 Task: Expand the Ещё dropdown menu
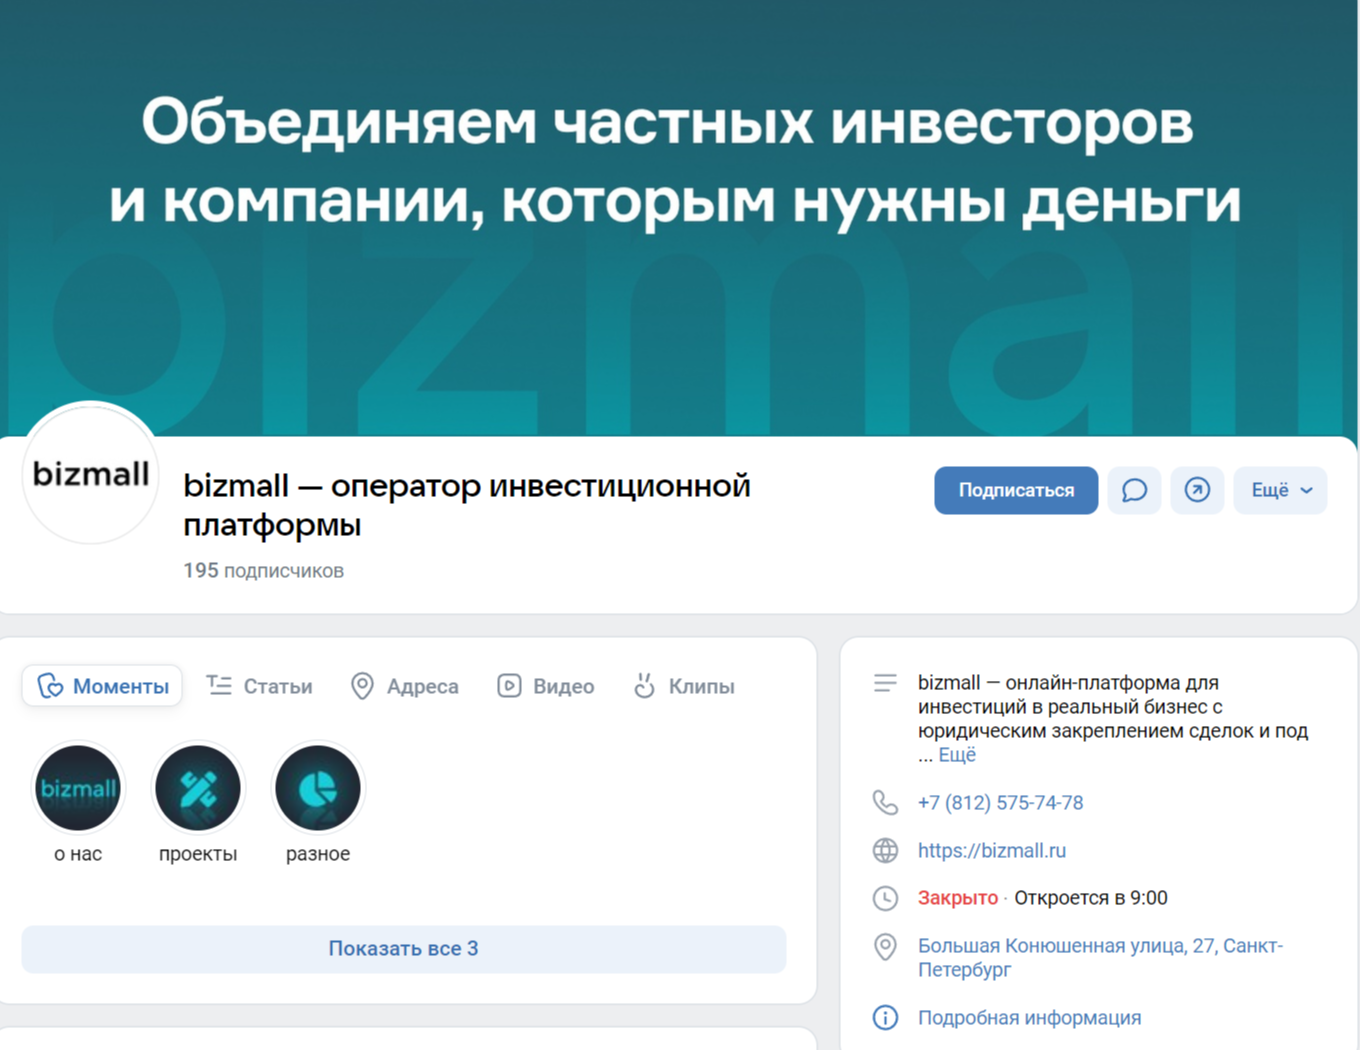1280,490
